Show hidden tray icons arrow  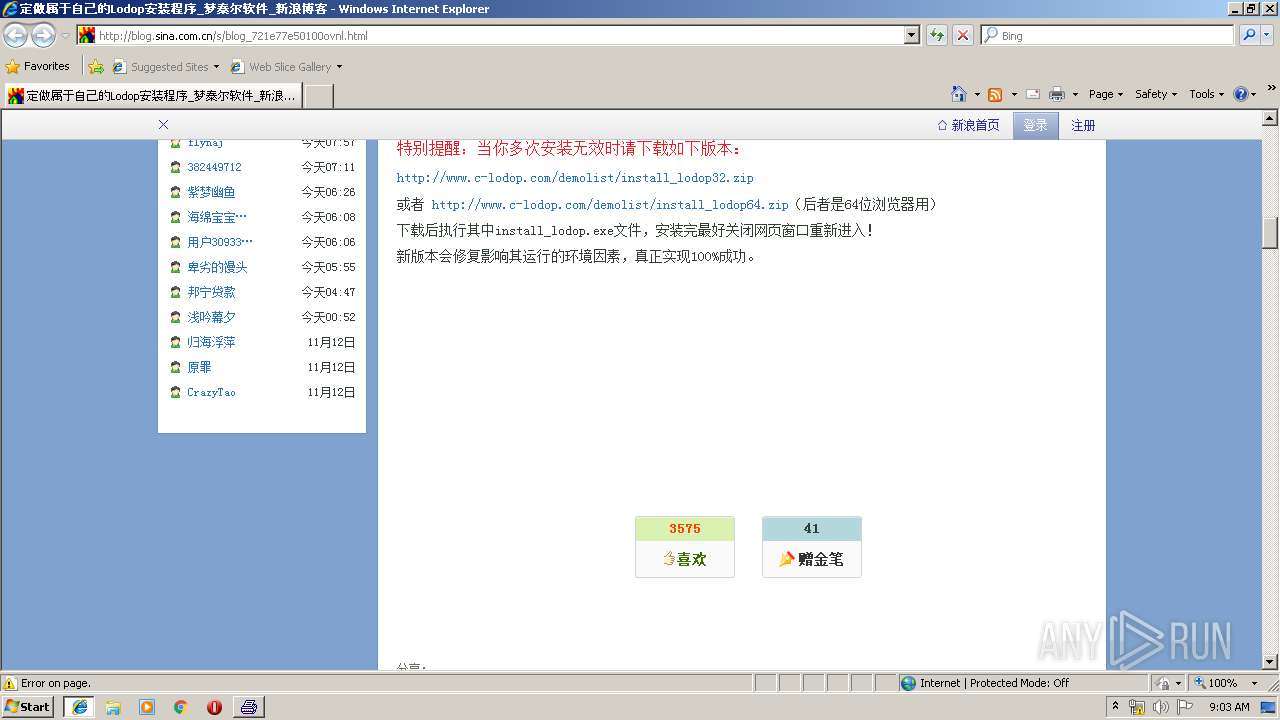(1115, 707)
